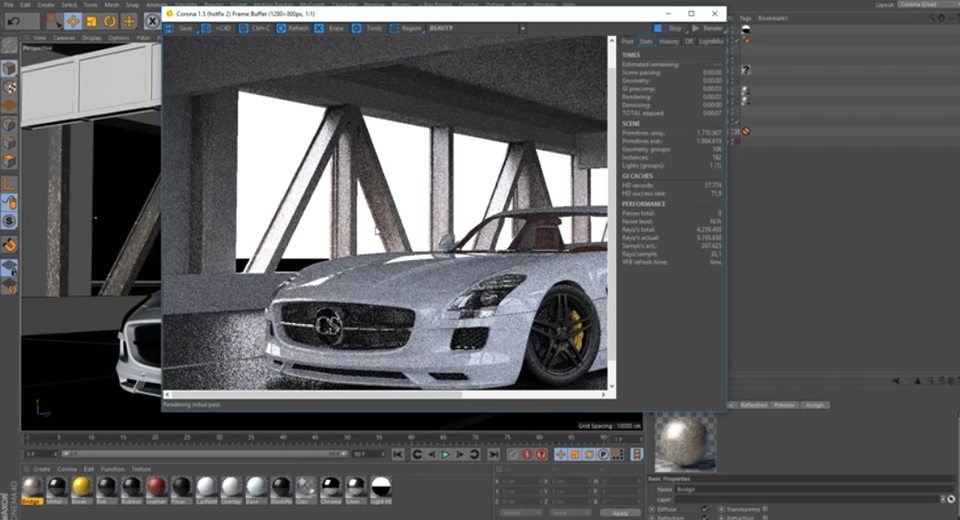The image size is (960, 520).
Task: Click the filmstrip icon right of timeline controls
Action: [x=637, y=454]
